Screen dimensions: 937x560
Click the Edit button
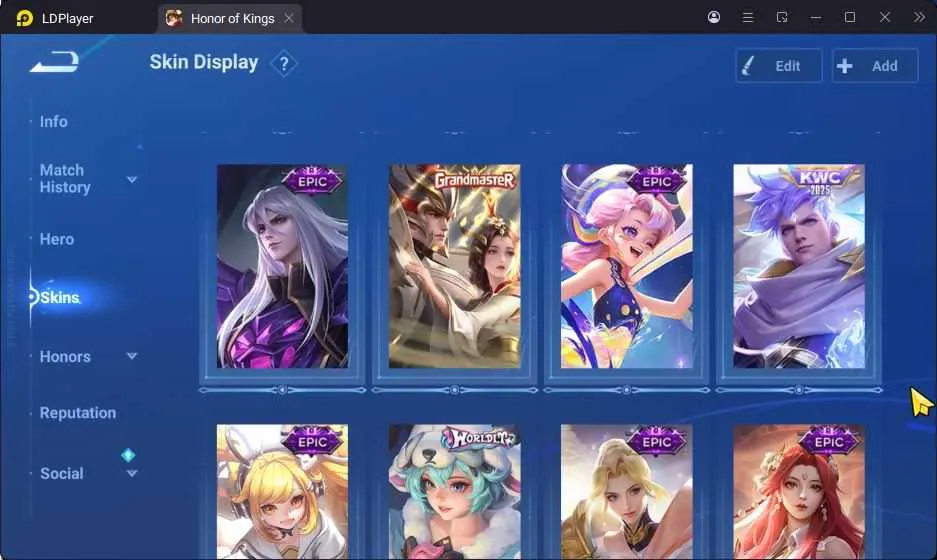point(779,66)
